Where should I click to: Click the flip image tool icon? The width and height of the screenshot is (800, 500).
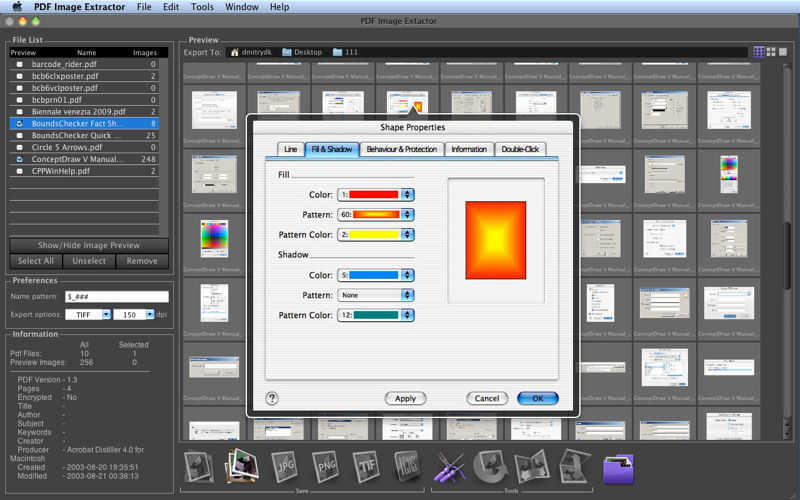coord(532,467)
